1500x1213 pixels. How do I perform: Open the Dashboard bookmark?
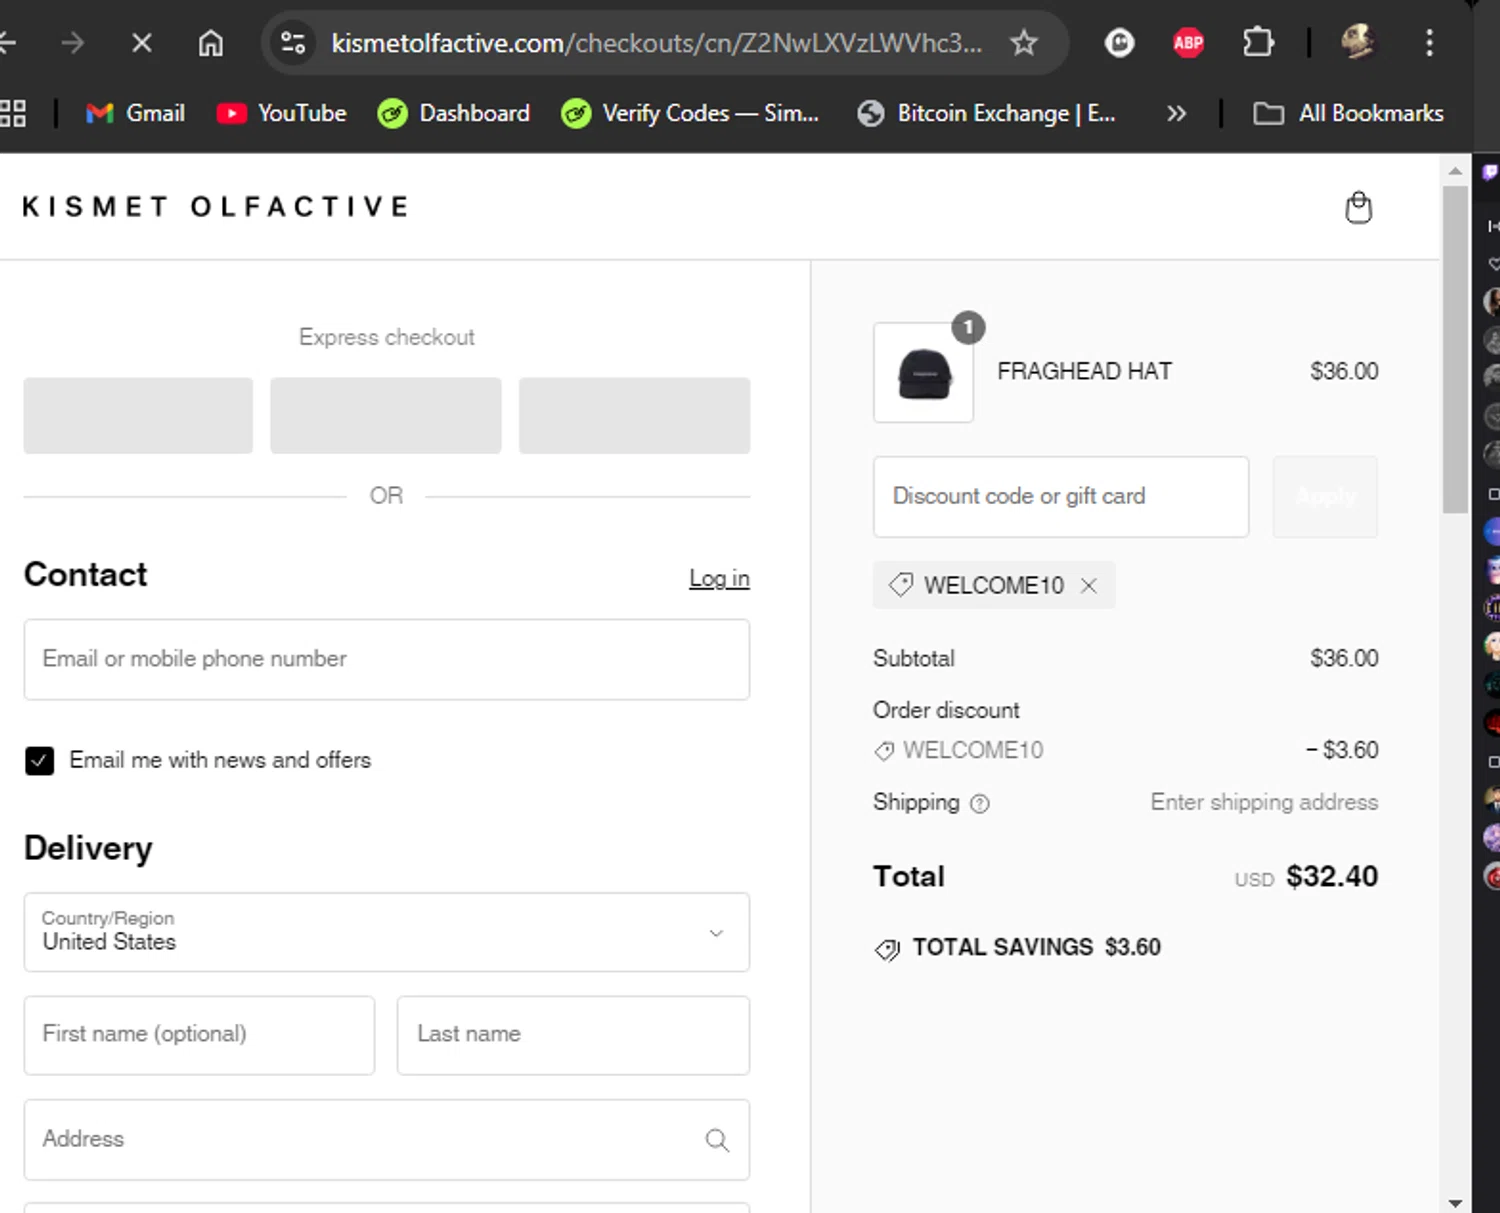click(454, 113)
